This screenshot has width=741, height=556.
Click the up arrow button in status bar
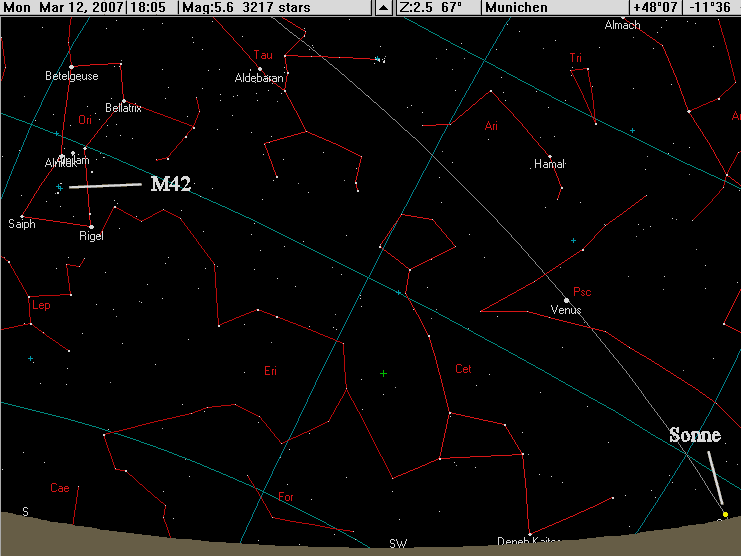(384, 8)
